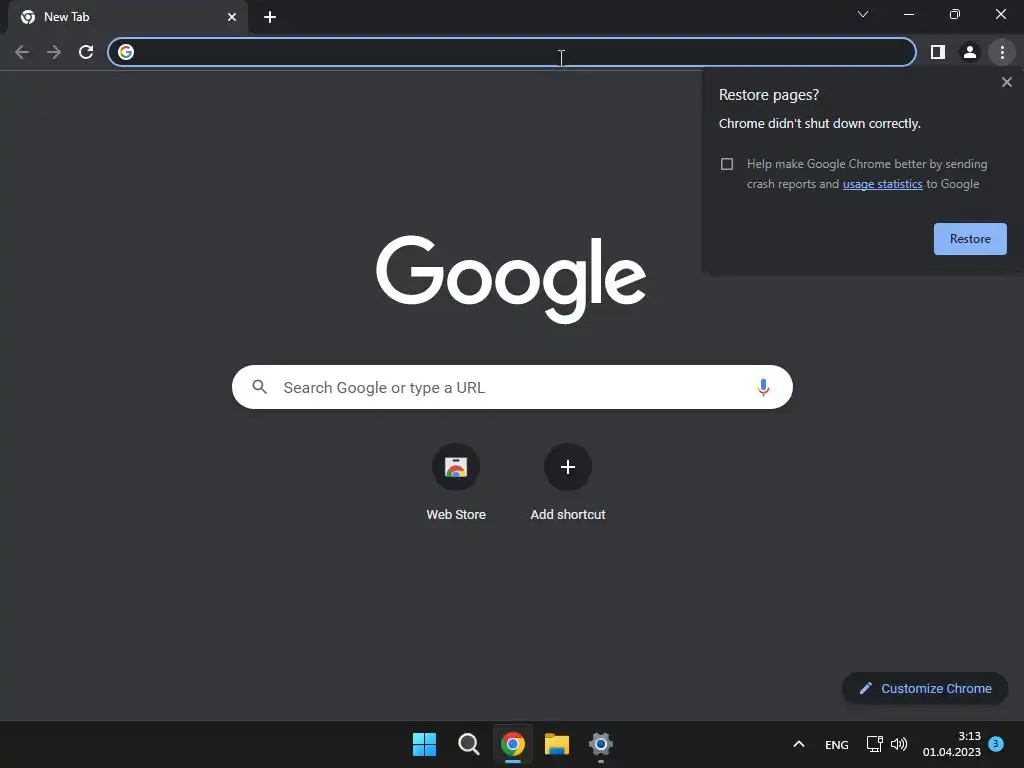Click the back navigation arrow
Image resolution: width=1024 pixels, height=768 pixels.
pyautogui.click(x=22, y=52)
